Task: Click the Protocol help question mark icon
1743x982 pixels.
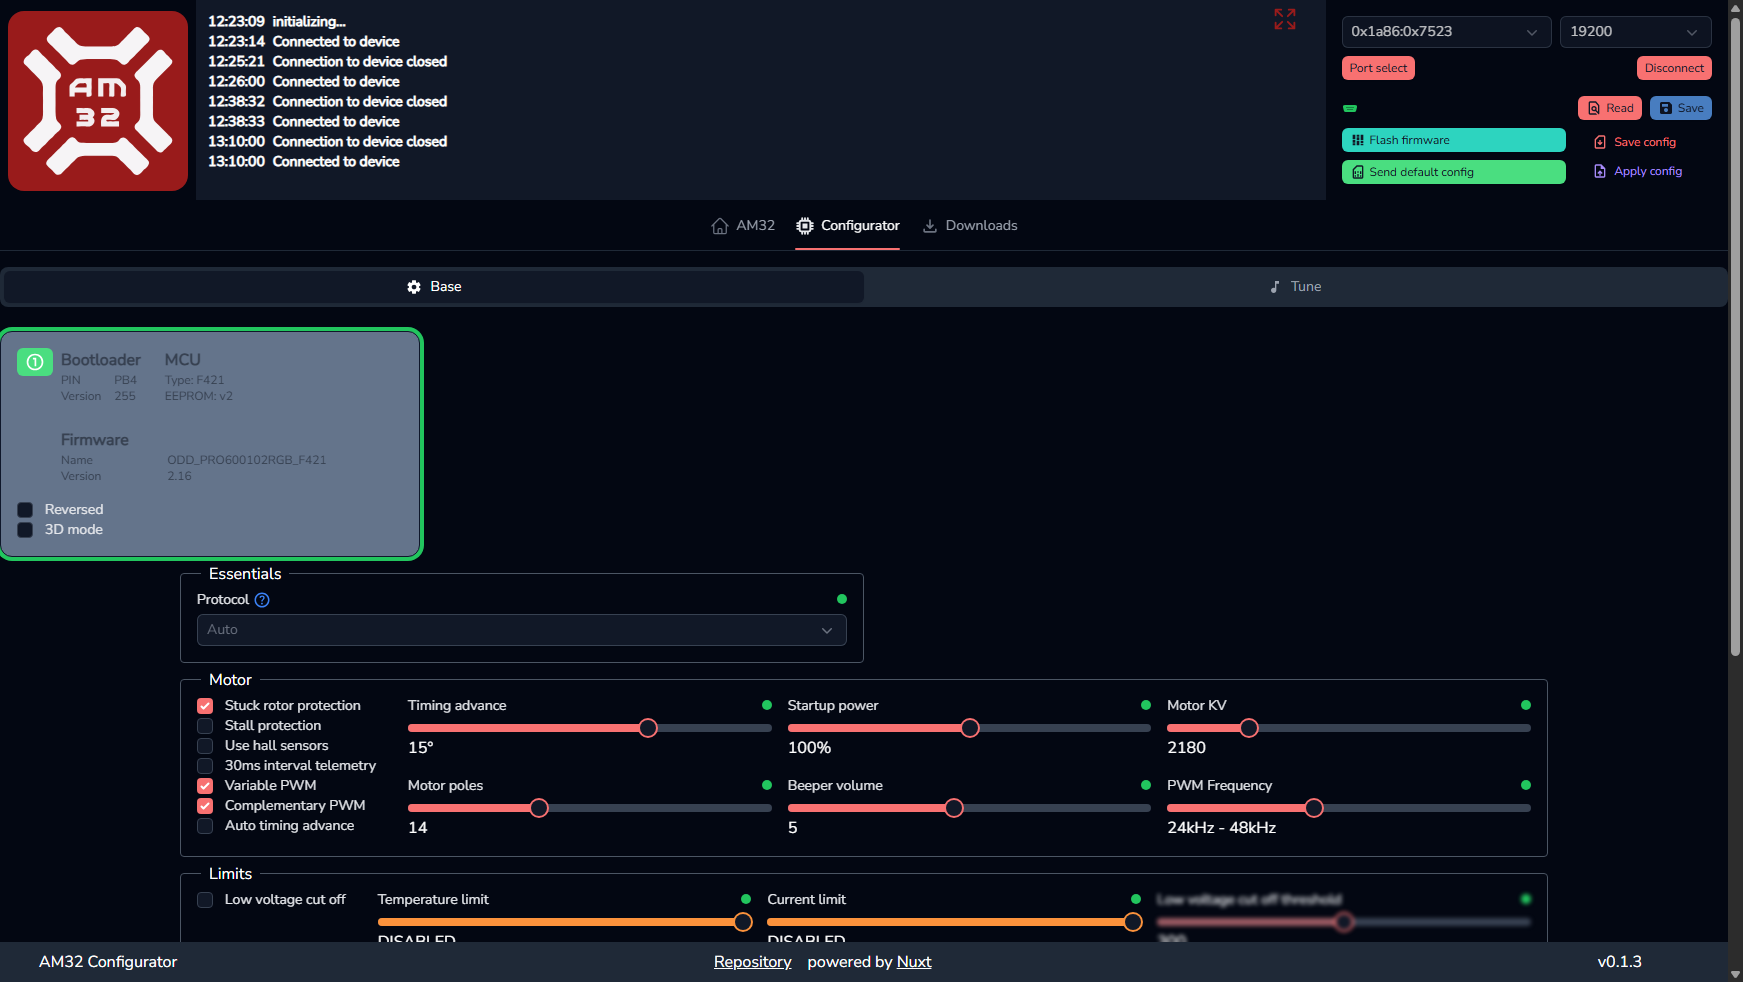Action: click(x=262, y=600)
